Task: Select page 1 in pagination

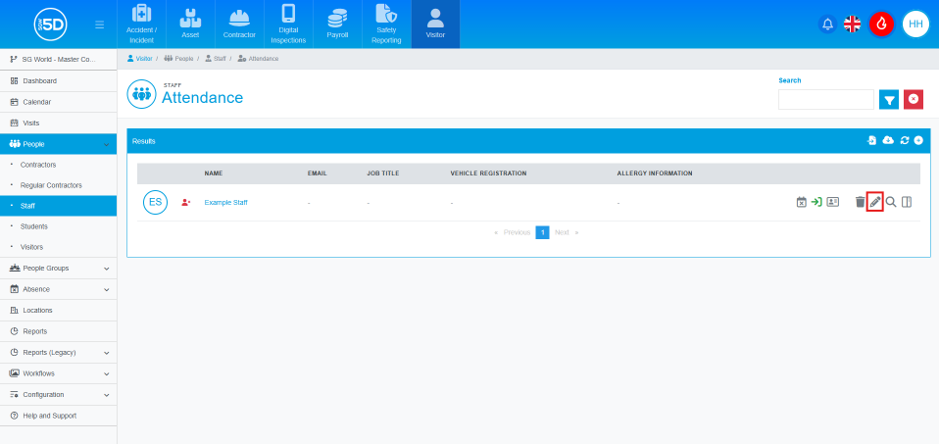Action: tap(543, 232)
